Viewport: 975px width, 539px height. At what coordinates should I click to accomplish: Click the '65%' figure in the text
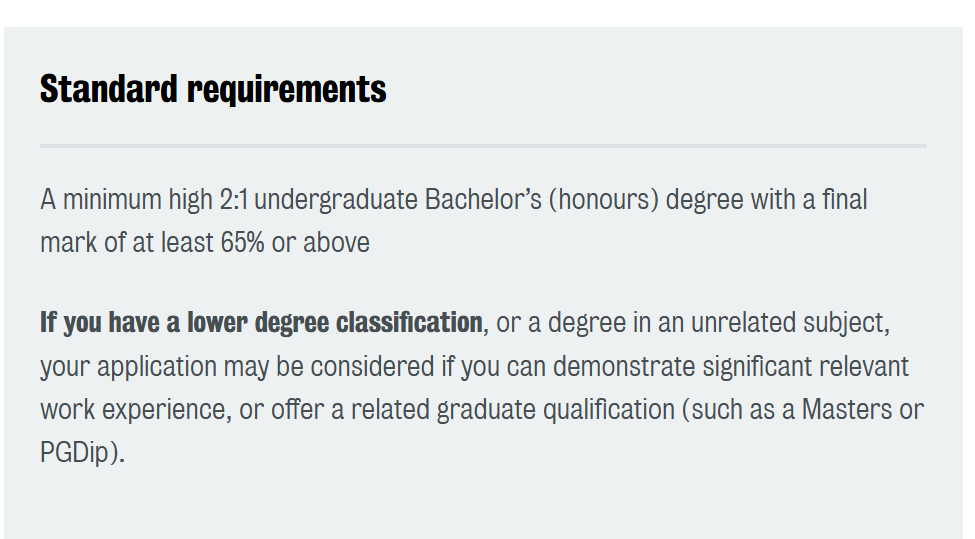[x=243, y=242]
